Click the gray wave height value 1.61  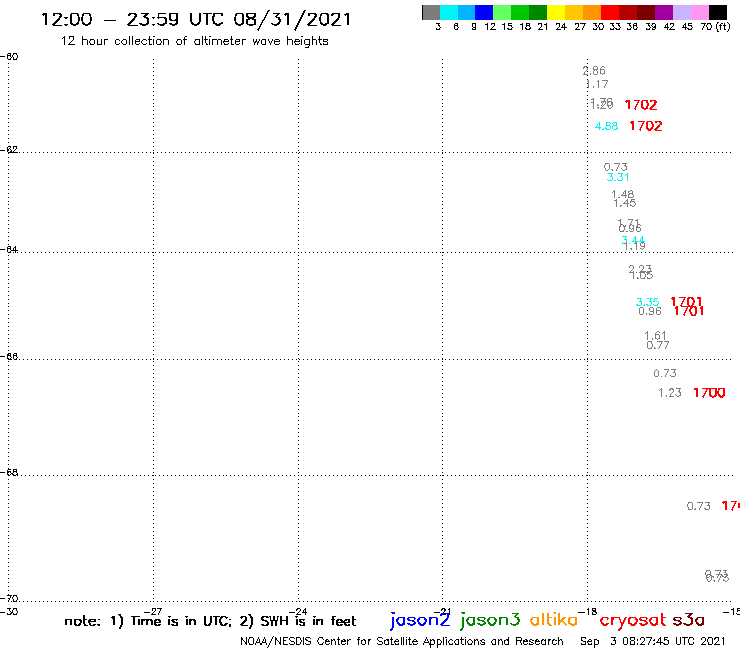point(656,336)
